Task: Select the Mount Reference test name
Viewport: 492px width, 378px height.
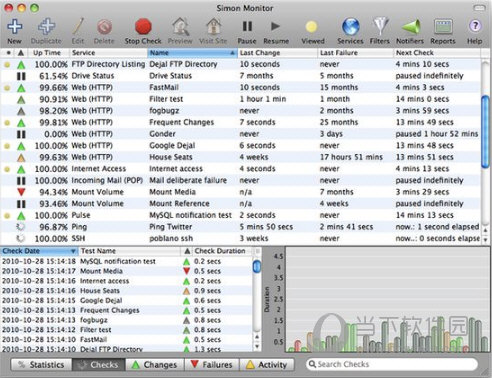Action: 179,204
